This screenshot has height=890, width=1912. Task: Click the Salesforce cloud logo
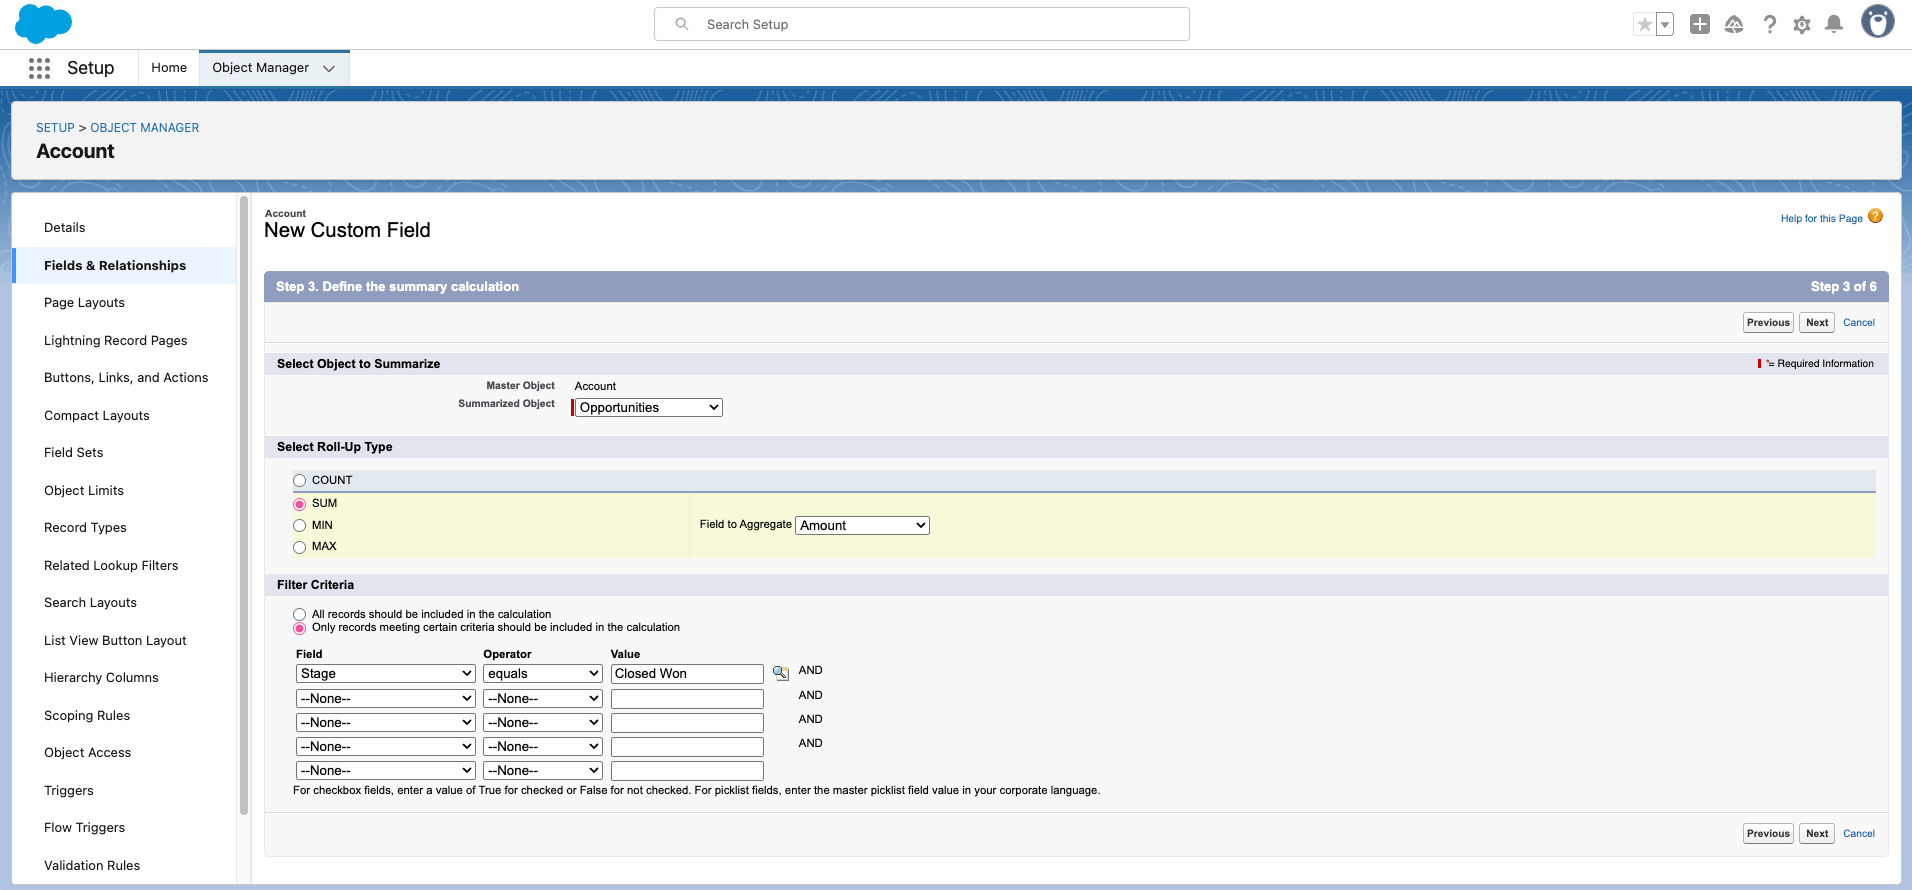pyautogui.click(x=43, y=24)
